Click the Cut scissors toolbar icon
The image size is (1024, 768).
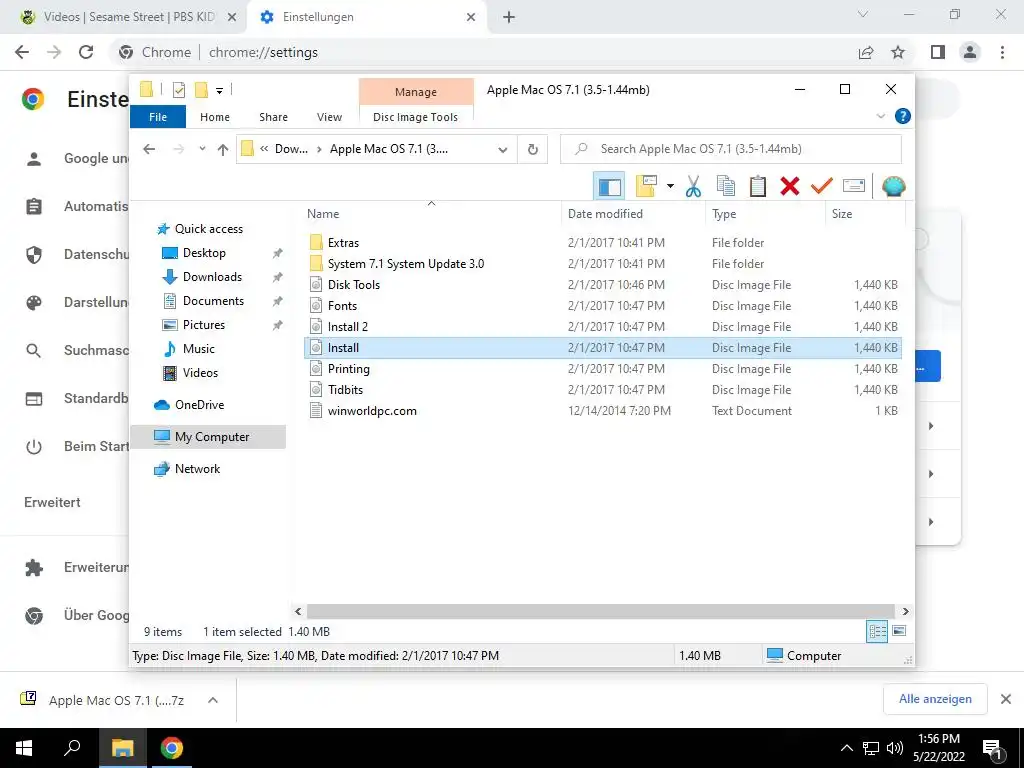(x=693, y=186)
